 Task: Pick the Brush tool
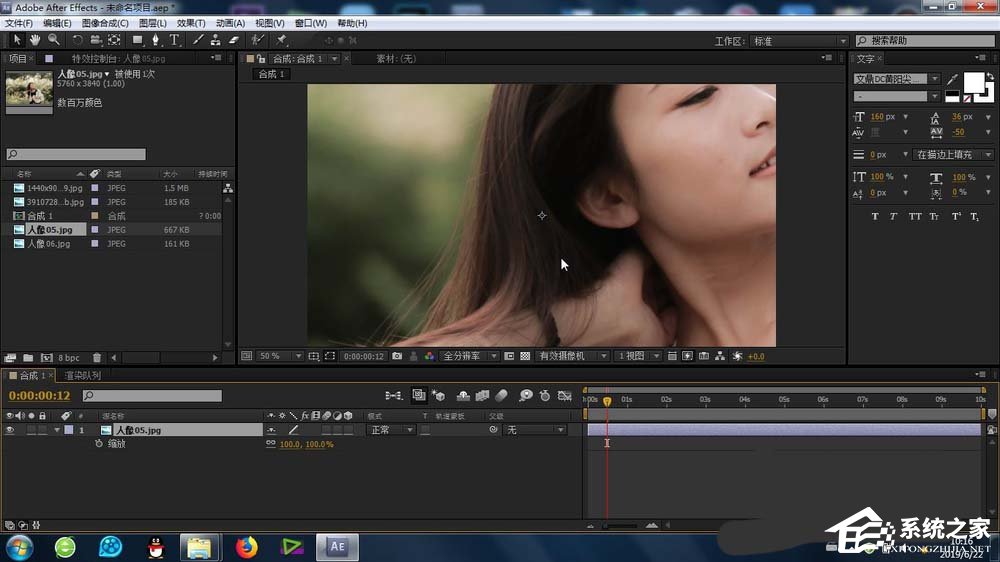click(198, 40)
